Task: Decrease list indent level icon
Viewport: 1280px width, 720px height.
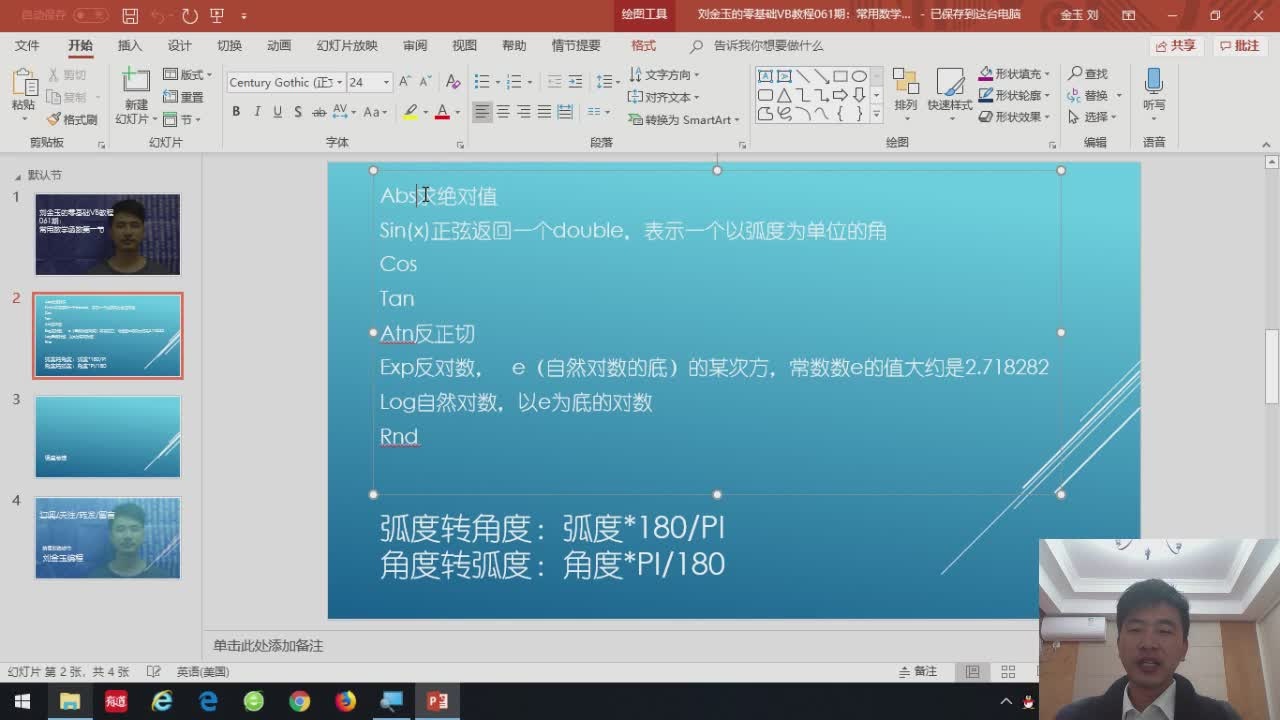Action: (554, 82)
